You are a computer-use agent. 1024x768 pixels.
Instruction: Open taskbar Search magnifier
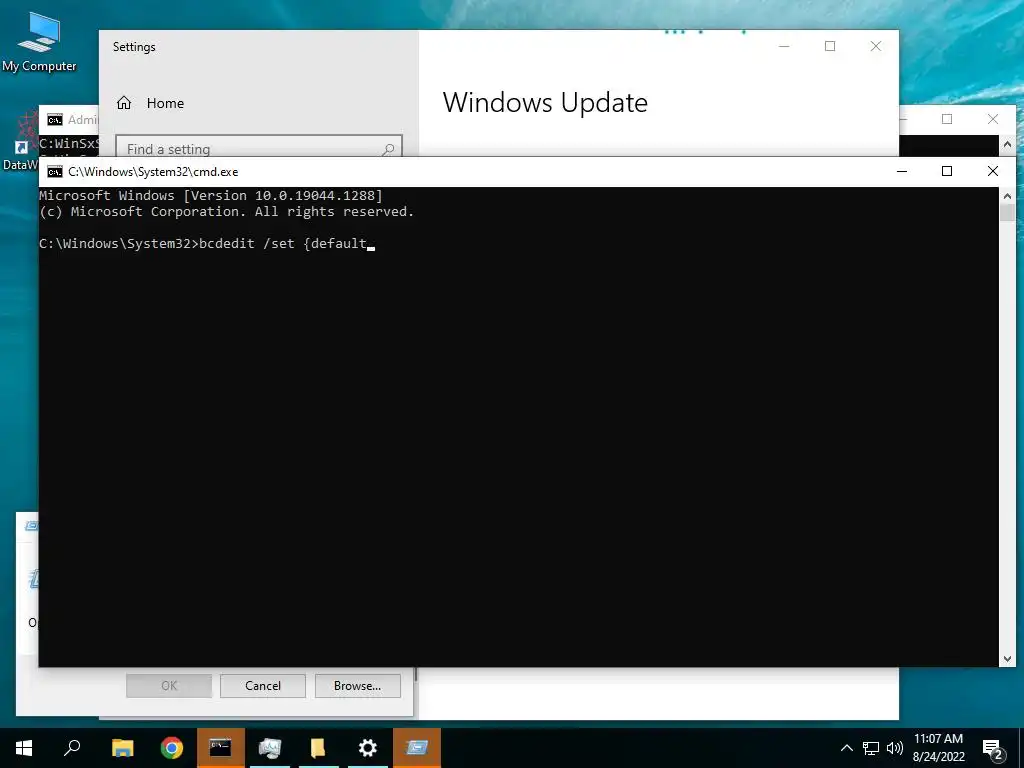[72, 748]
